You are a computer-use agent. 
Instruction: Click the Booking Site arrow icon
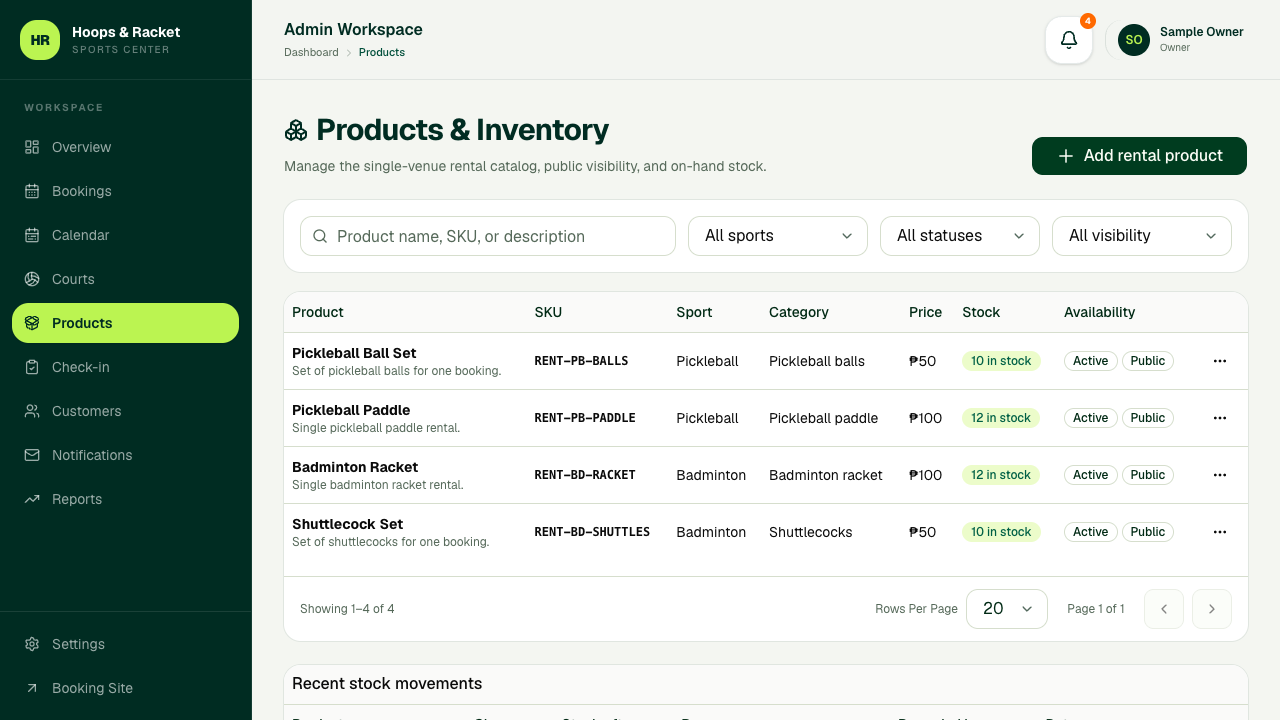[x=32, y=688]
